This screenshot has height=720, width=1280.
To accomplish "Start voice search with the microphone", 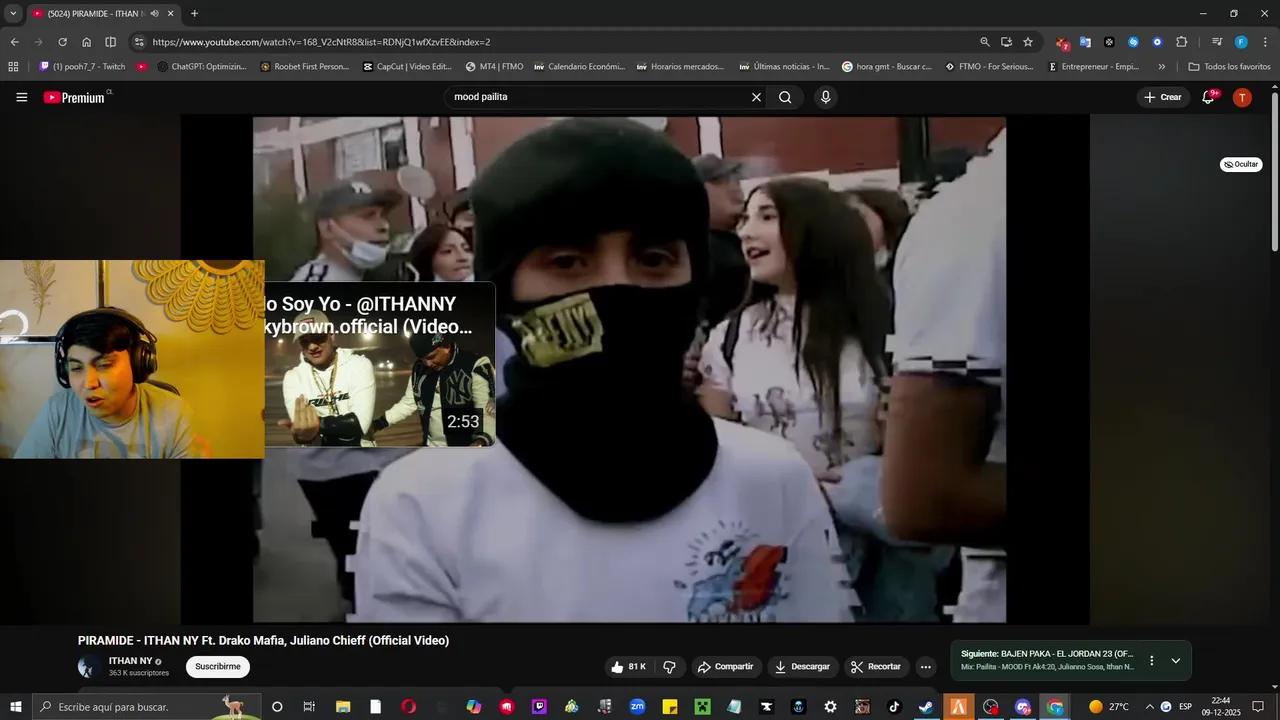I will click(825, 97).
